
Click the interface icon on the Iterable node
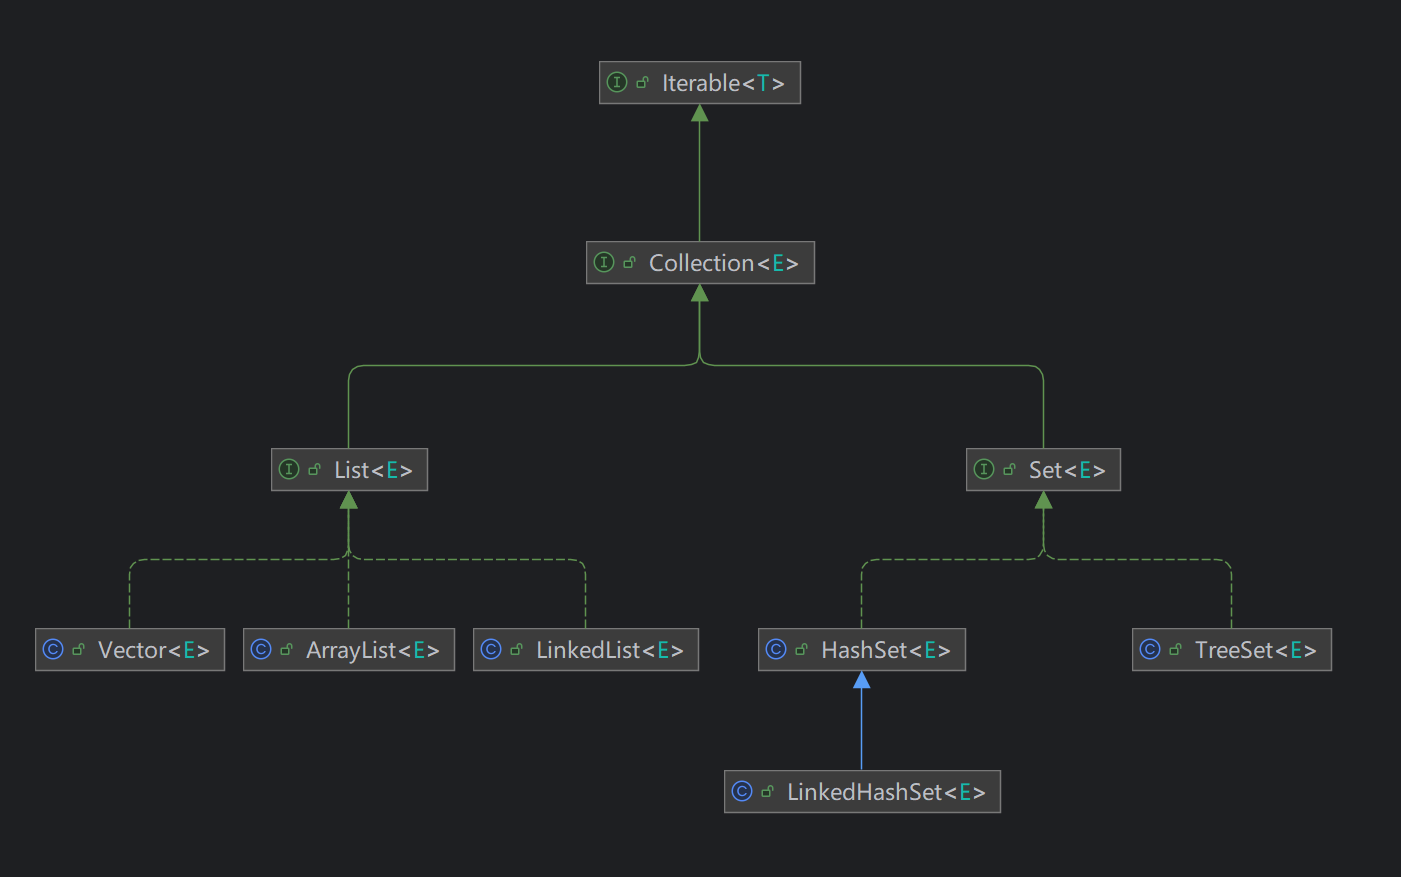pos(617,83)
